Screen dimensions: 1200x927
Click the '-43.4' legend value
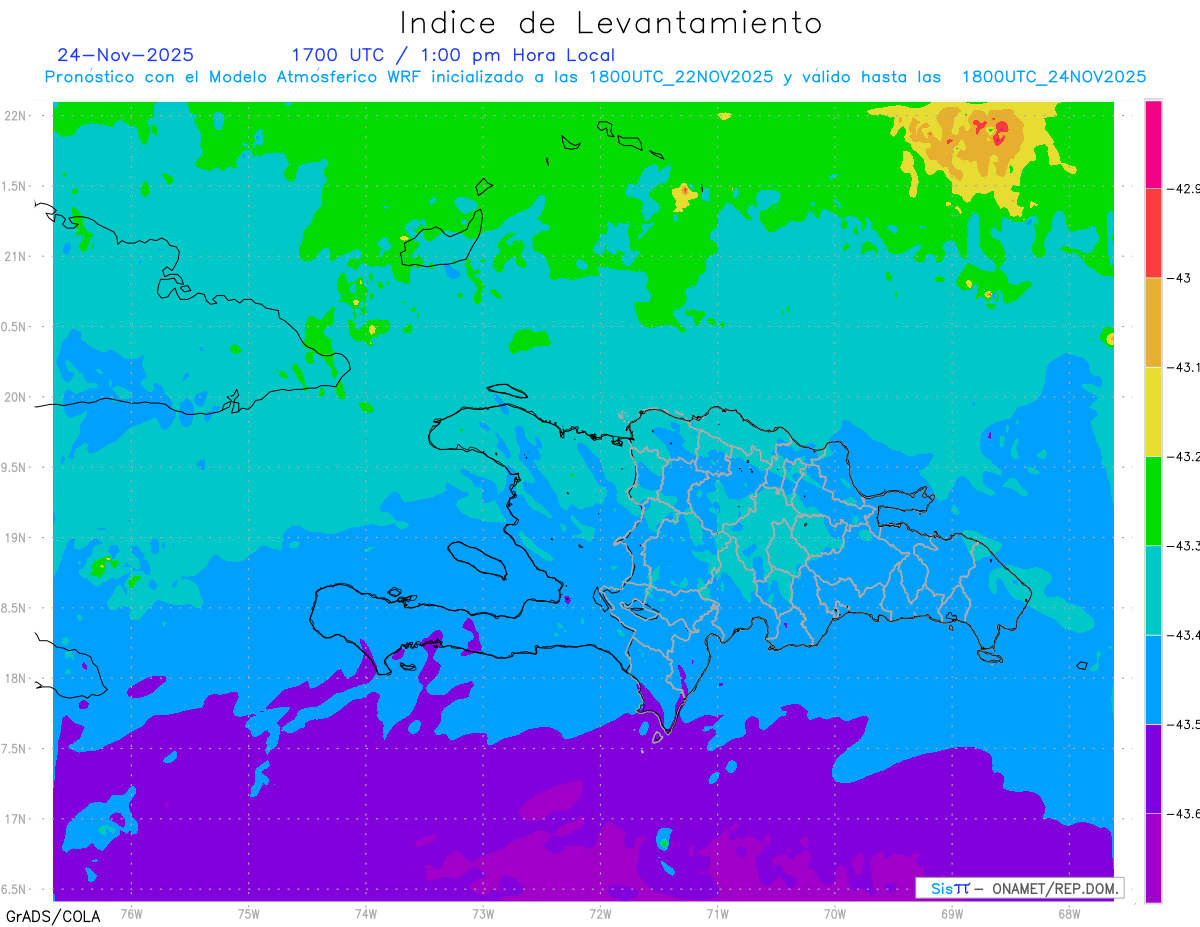pos(1184,635)
